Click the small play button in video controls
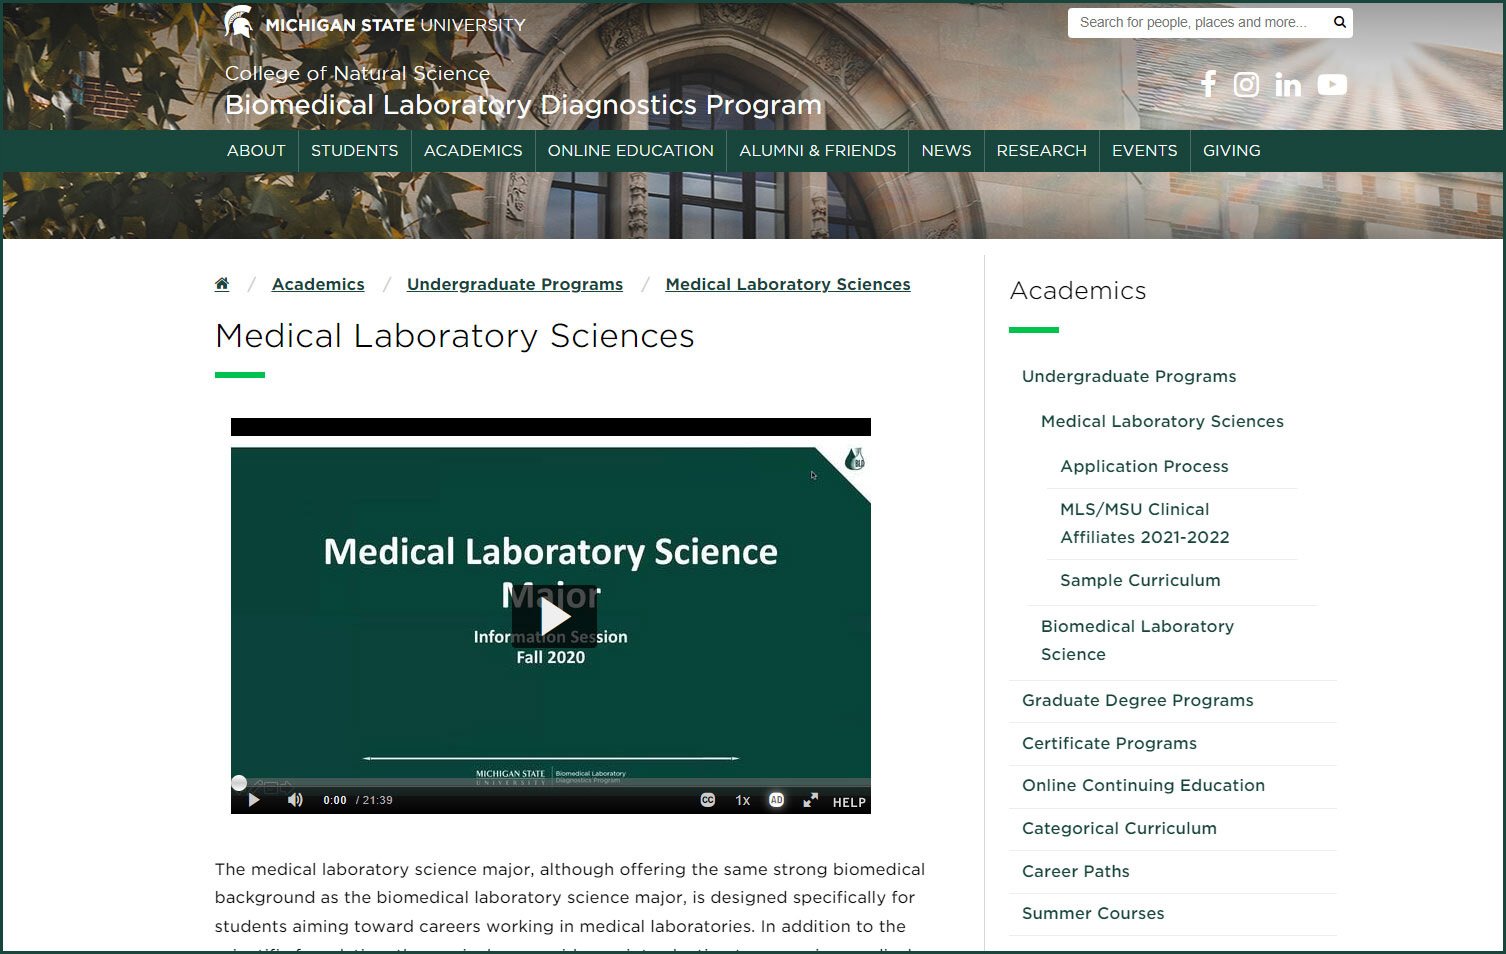The width and height of the screenshot is (1506, 954). coord(254,800)
